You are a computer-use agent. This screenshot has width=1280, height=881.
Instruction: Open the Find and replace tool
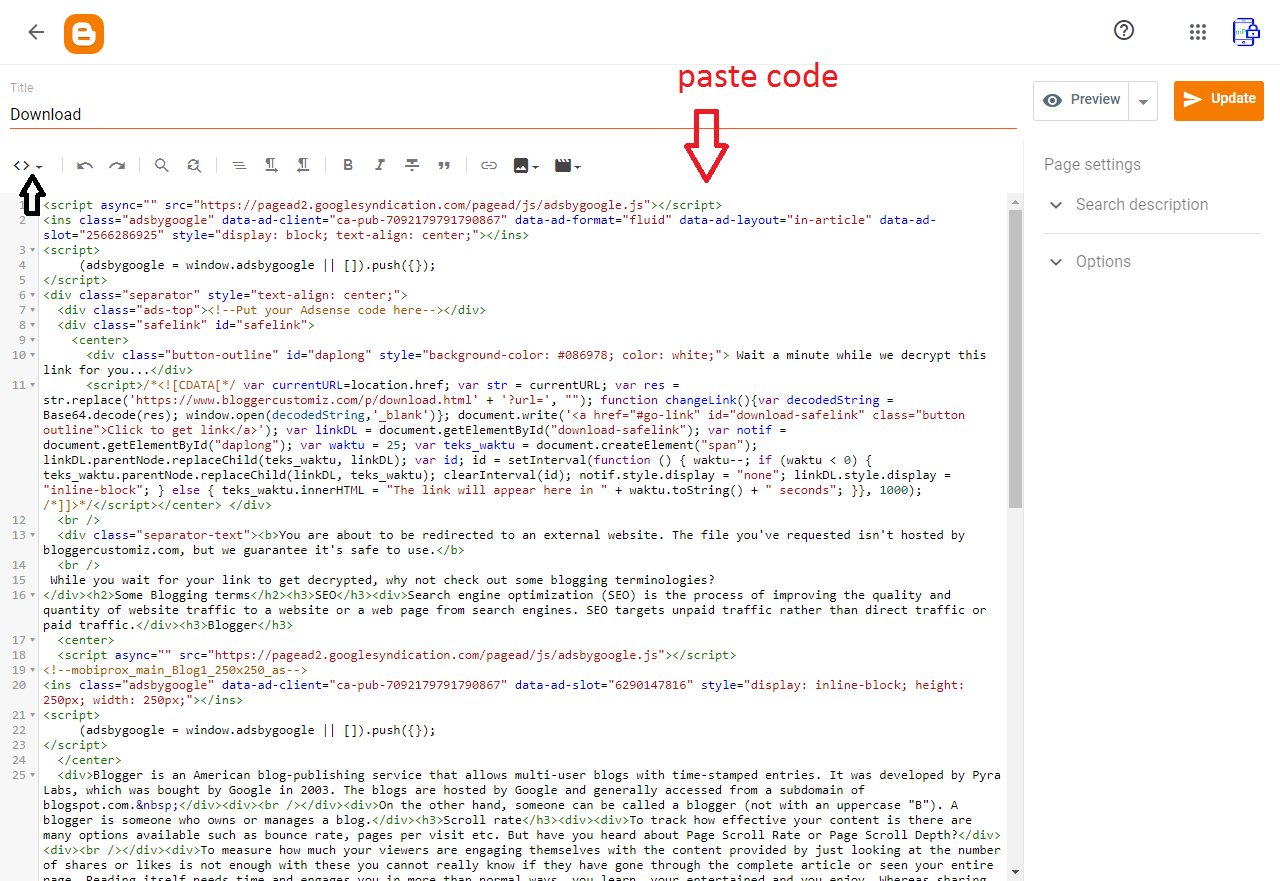pyautogui.click(x=194, y=166)
